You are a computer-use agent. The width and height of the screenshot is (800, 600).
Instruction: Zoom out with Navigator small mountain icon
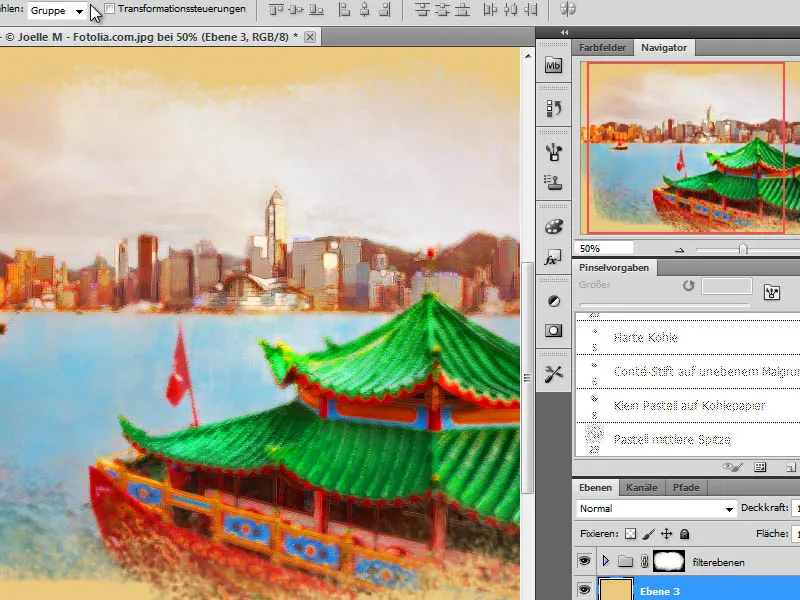point(679,250)
